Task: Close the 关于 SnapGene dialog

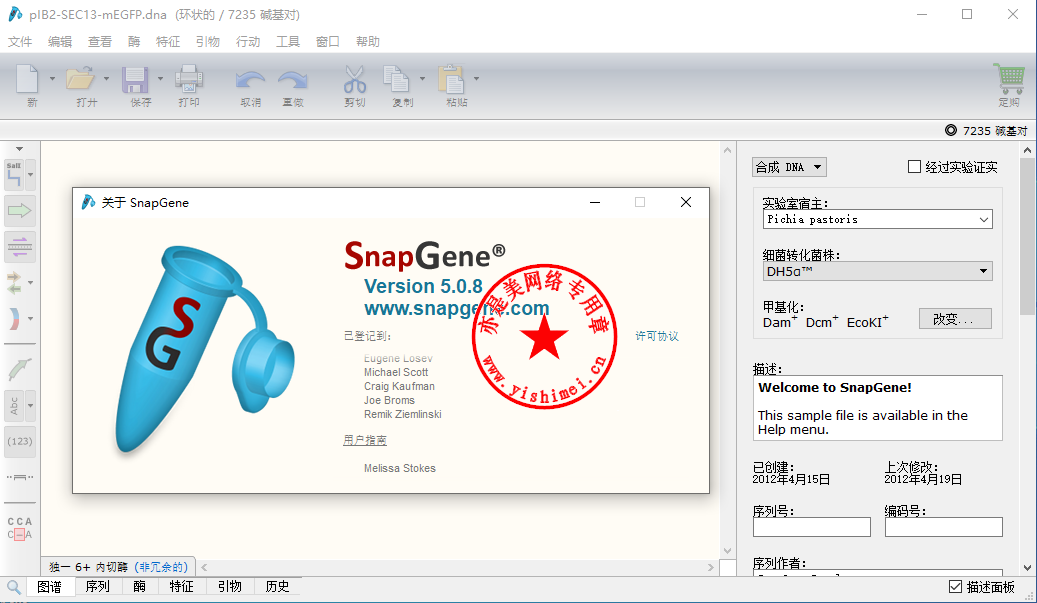Action: pos(686,202)
